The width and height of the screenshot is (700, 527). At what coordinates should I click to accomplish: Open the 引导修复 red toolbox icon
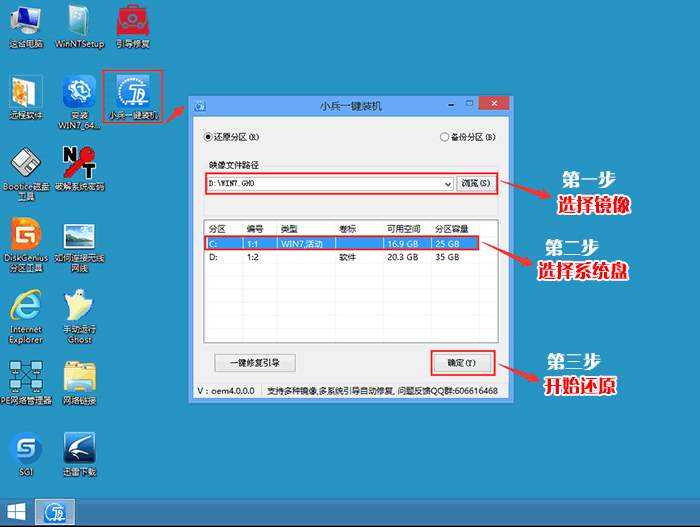[x=133, y=26]
